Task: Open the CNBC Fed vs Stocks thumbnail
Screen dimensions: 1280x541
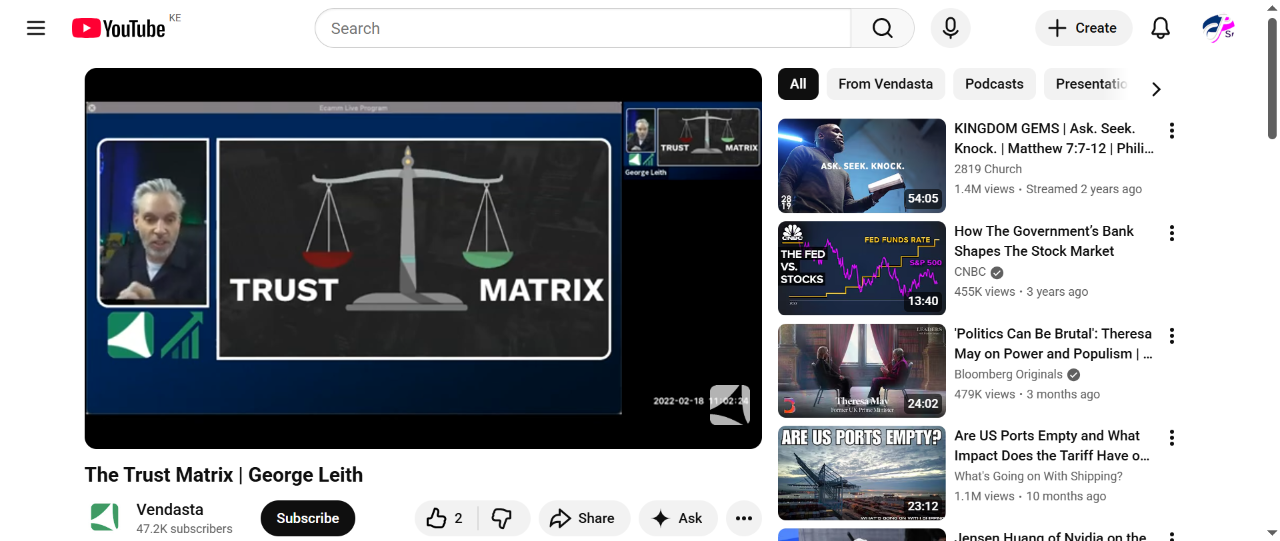Action: click(861, 268)
